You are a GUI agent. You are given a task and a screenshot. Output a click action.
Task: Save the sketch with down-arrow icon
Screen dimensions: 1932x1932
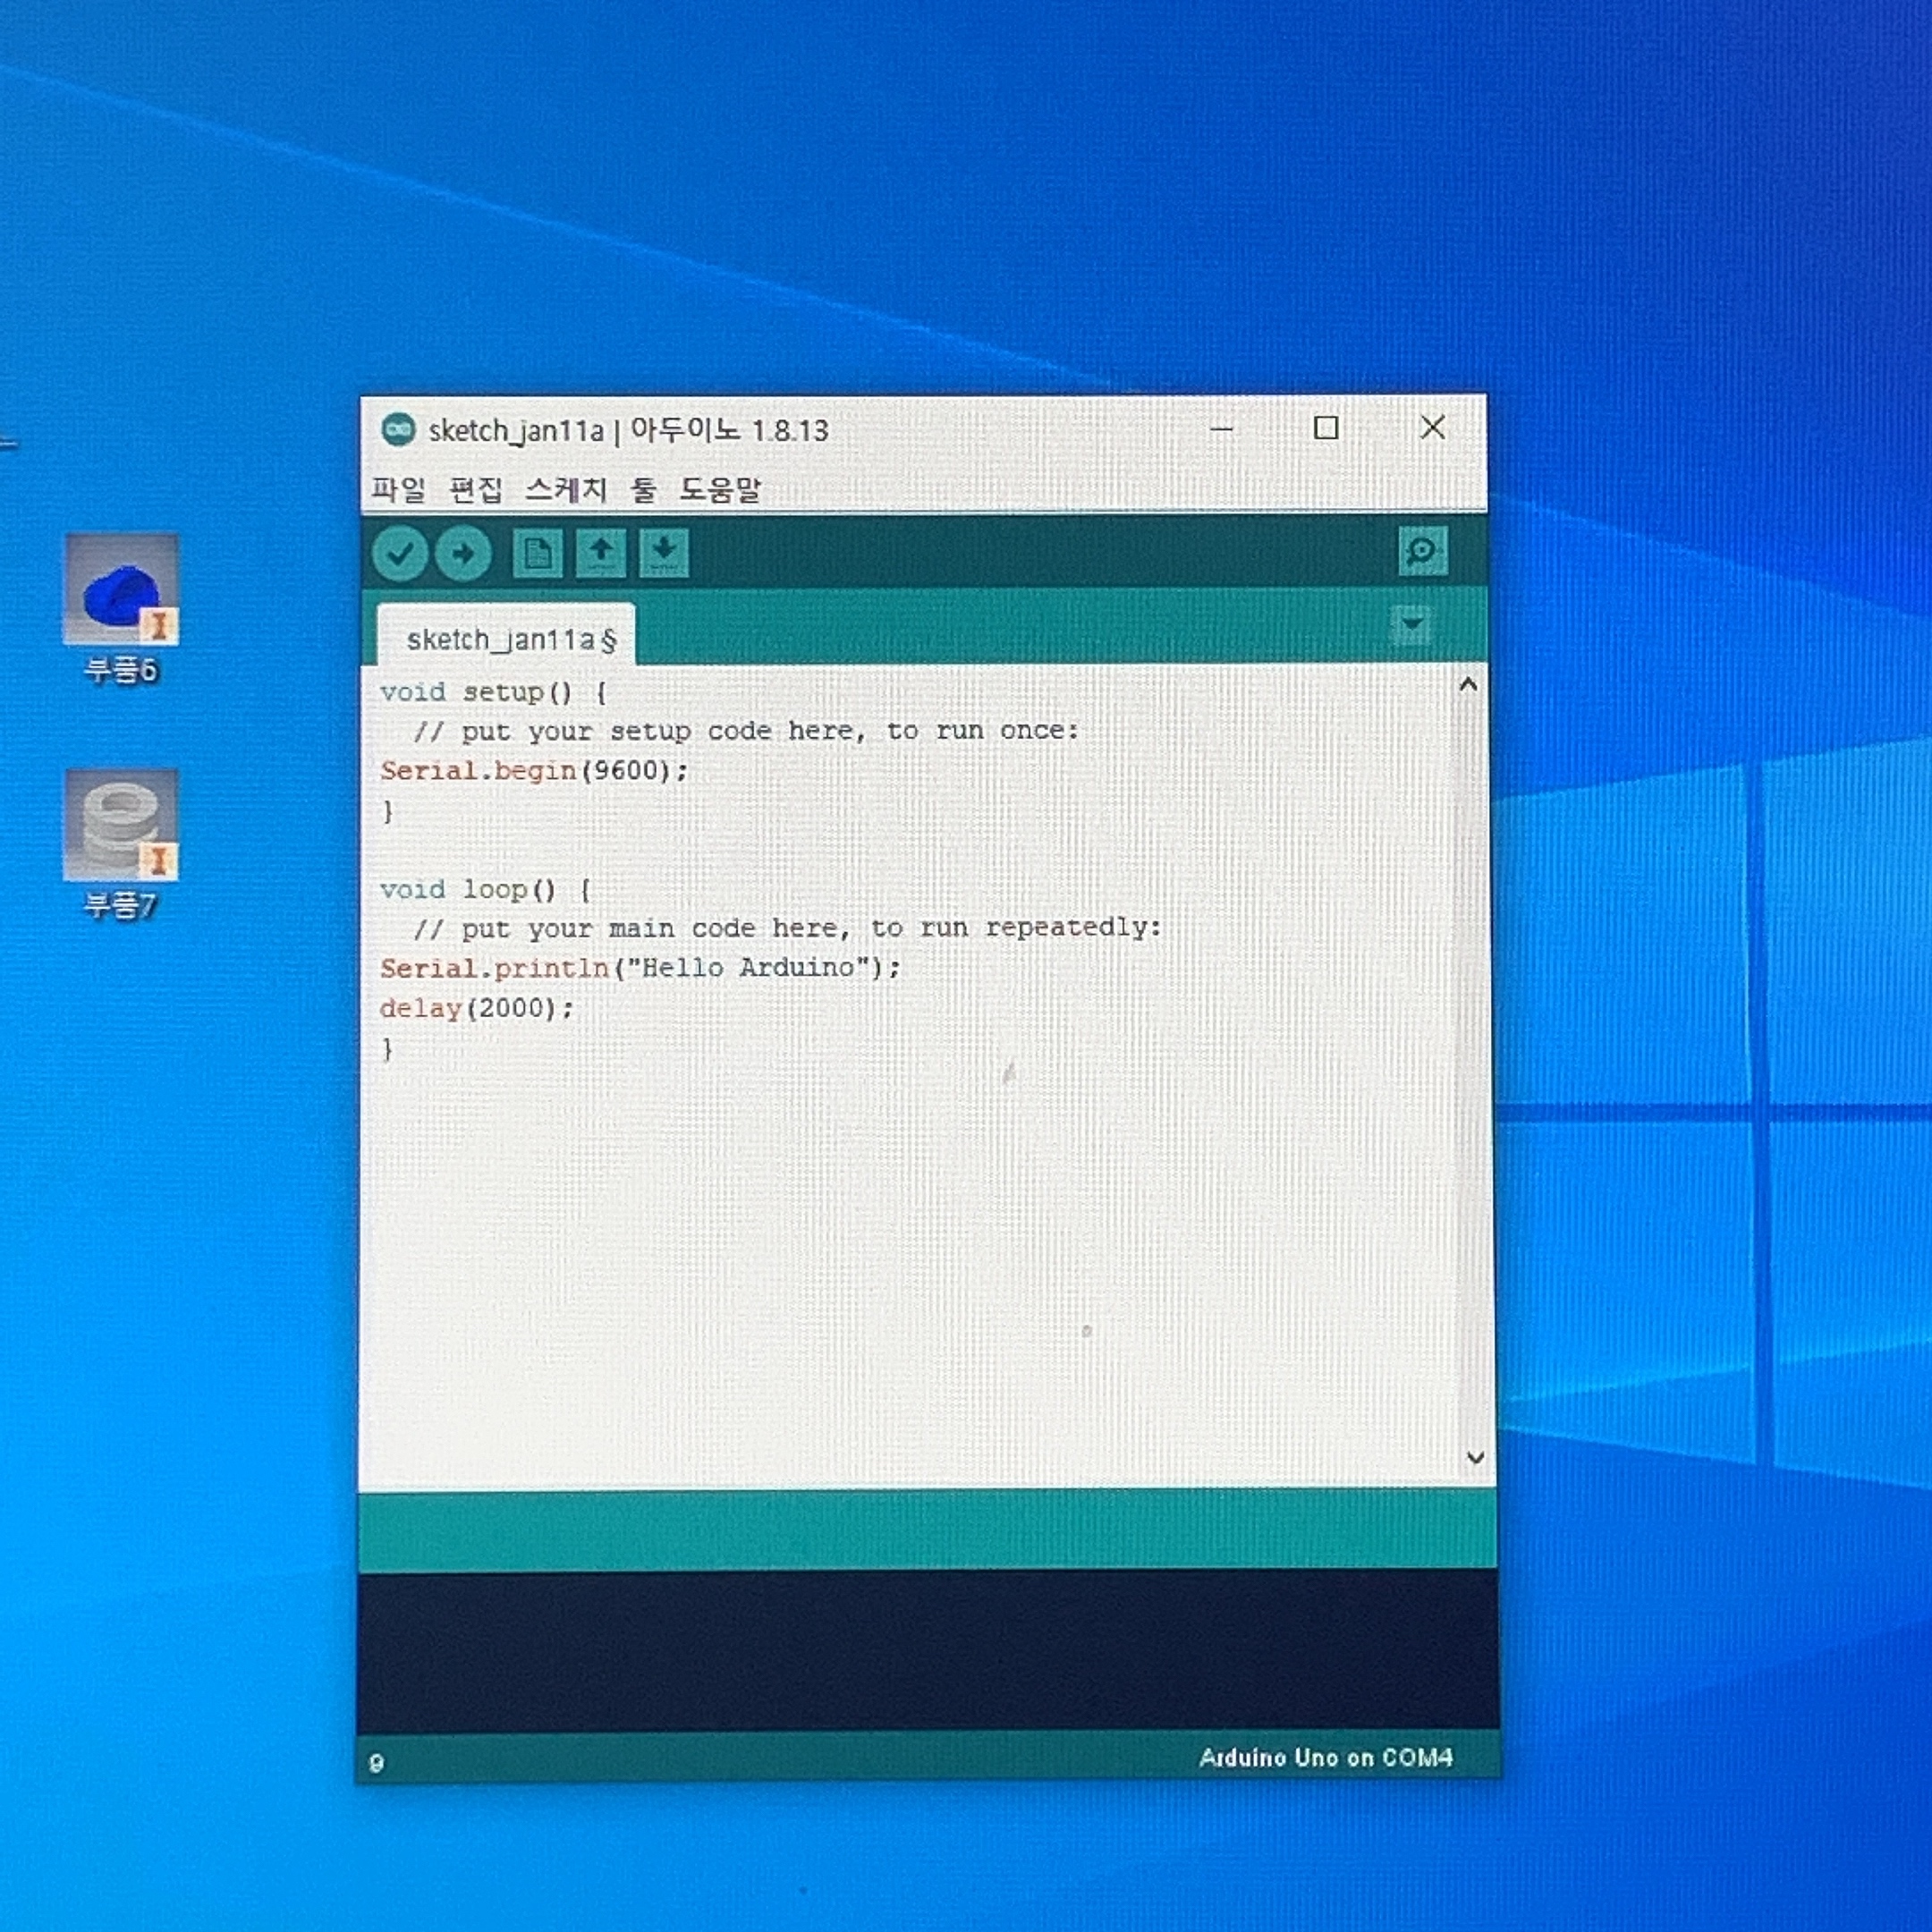coord(664,553)
